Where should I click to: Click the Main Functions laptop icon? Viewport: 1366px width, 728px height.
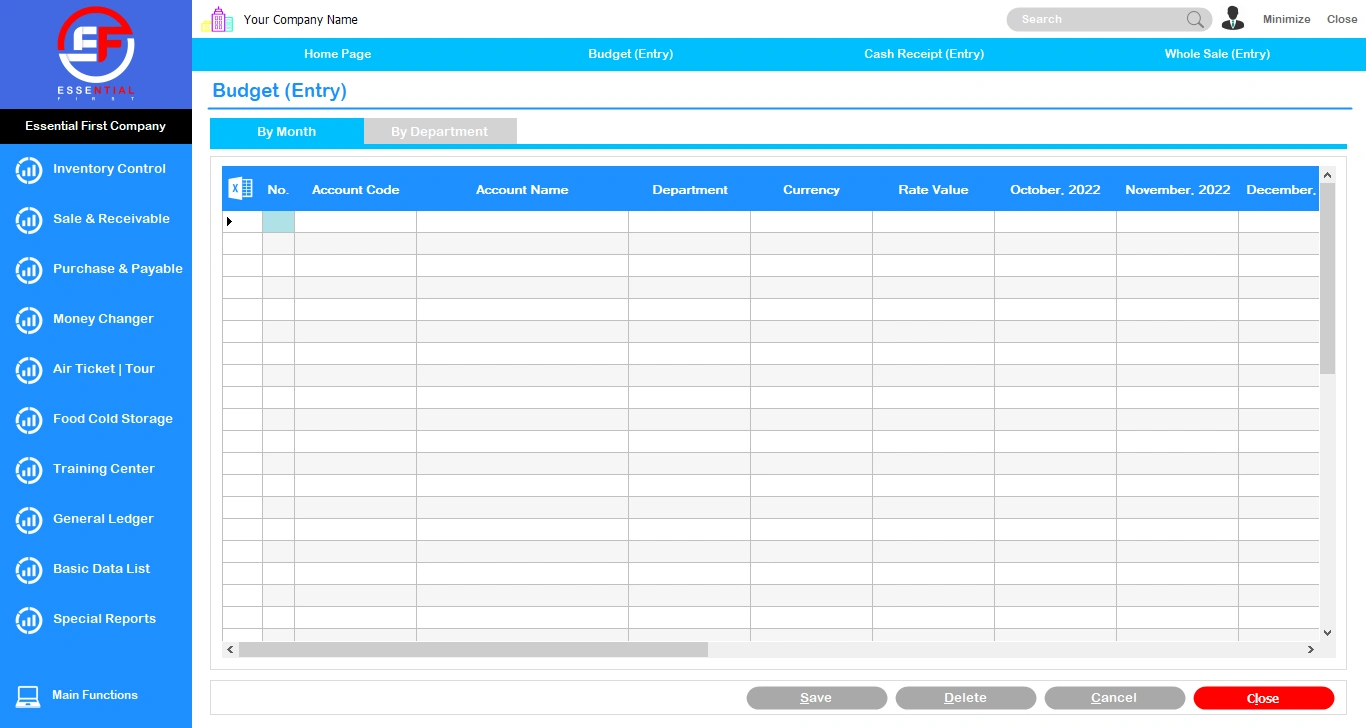(28, 696)
